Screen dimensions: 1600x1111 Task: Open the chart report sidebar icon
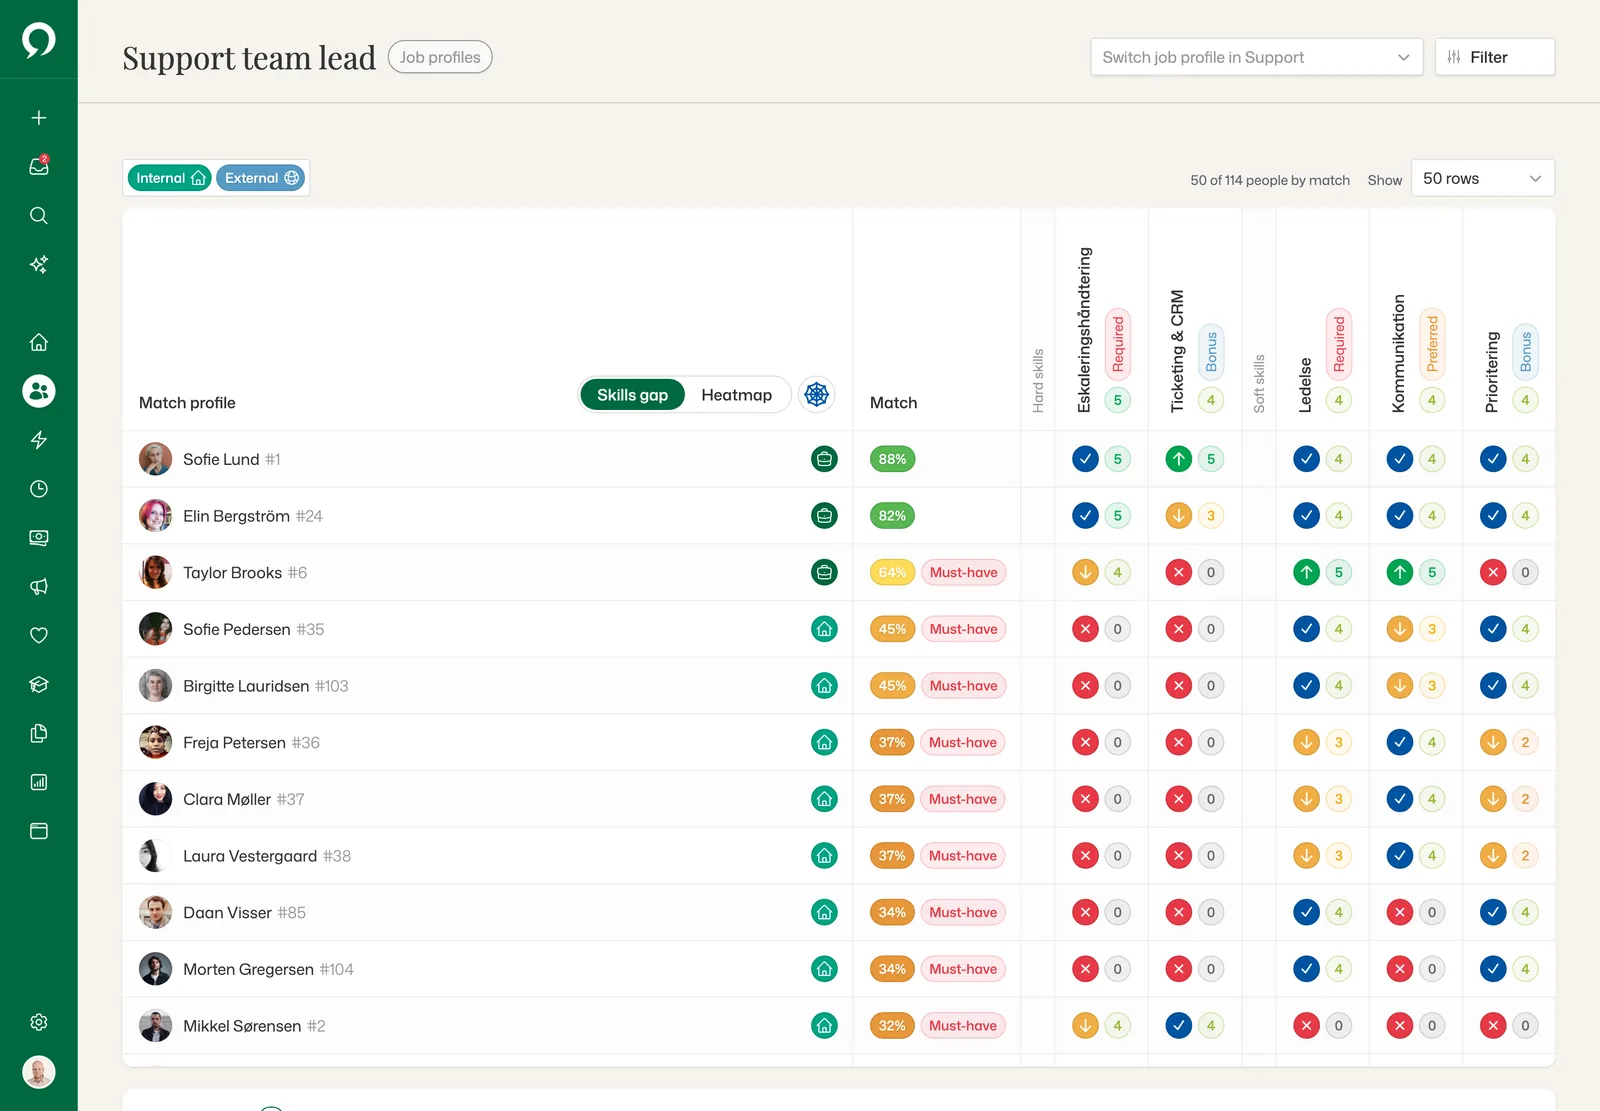click(x=39, y=782)
